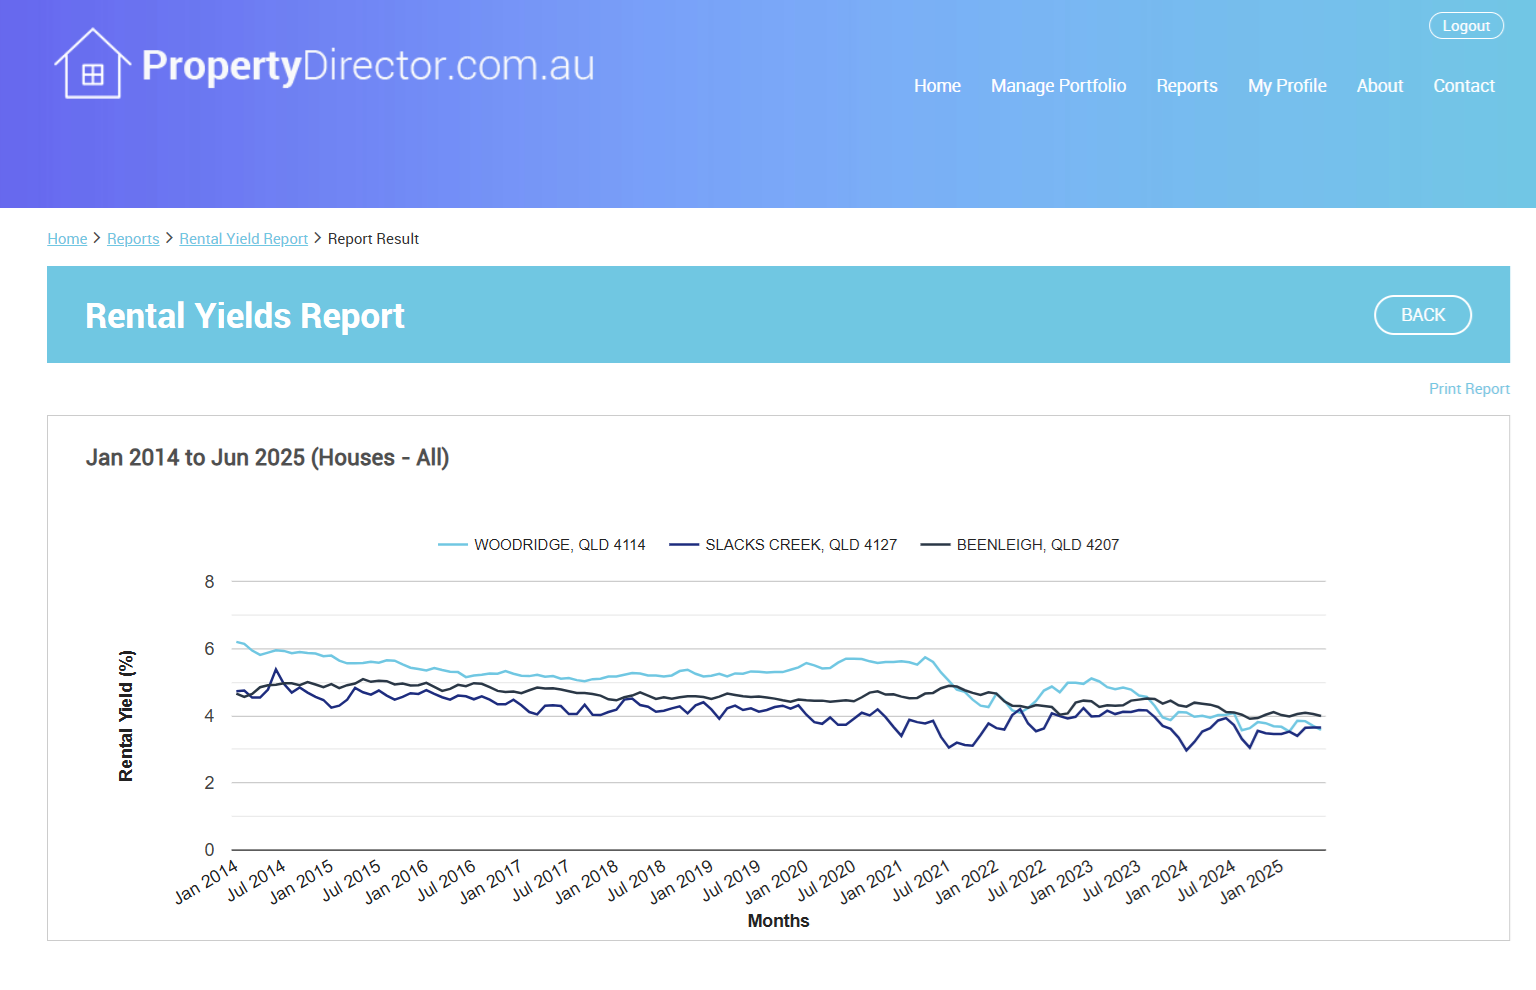The width and height of the screenshot is (1536, 990).
Task: Follow the Reports breadcrumb link
Action: click(x=133, y=239)
